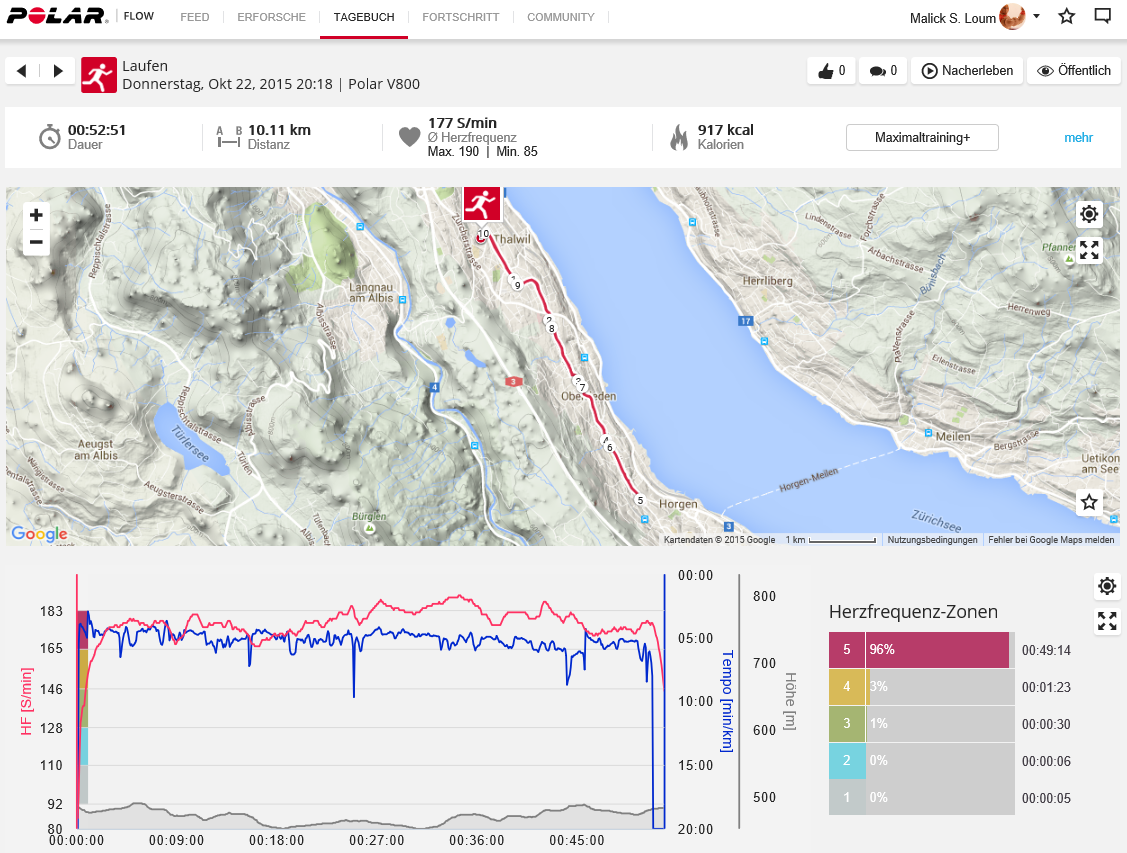Zoom out on the map
Screen dimensions: 1127x853
(36, 242)
